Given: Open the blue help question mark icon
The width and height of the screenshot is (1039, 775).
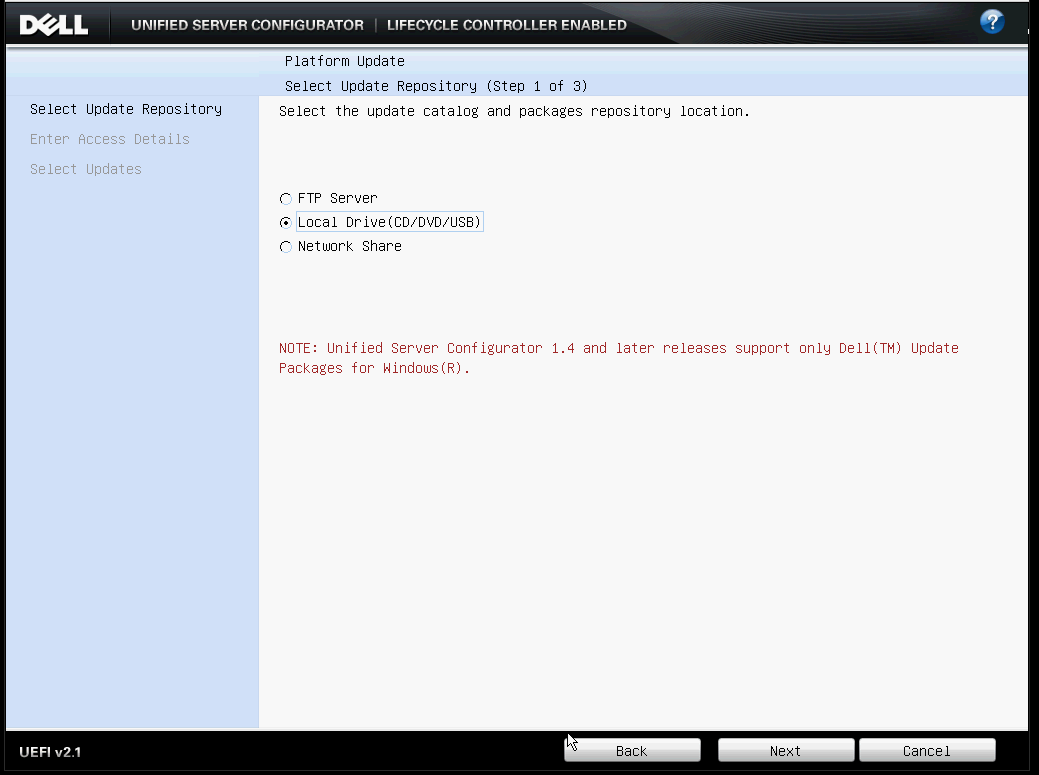Looking at the screenshot, I should (x=991, y=22).
